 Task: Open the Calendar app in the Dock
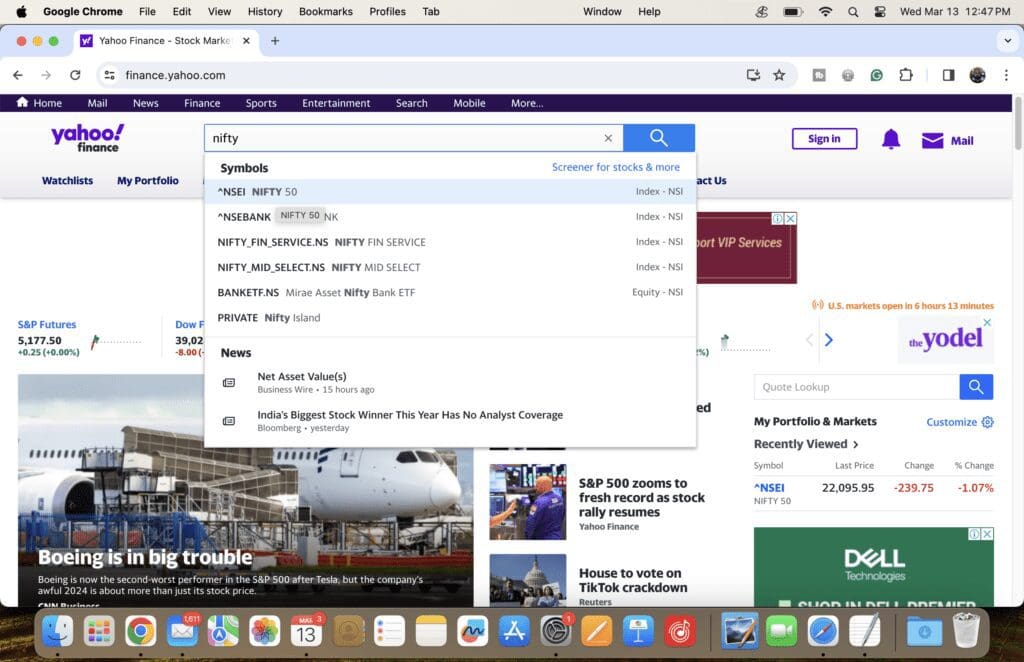[x=306, y=631]
